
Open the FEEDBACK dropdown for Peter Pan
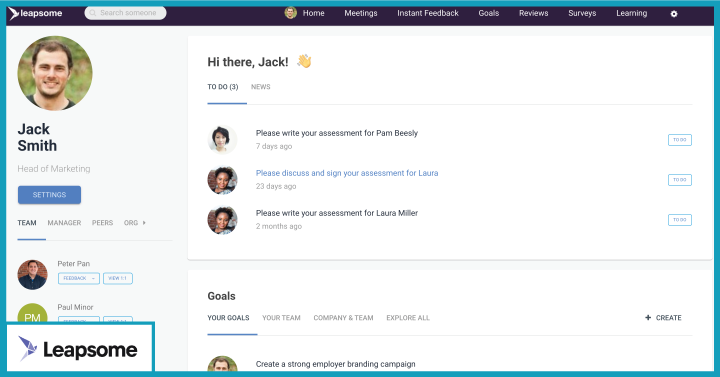[x=79, y=278]
